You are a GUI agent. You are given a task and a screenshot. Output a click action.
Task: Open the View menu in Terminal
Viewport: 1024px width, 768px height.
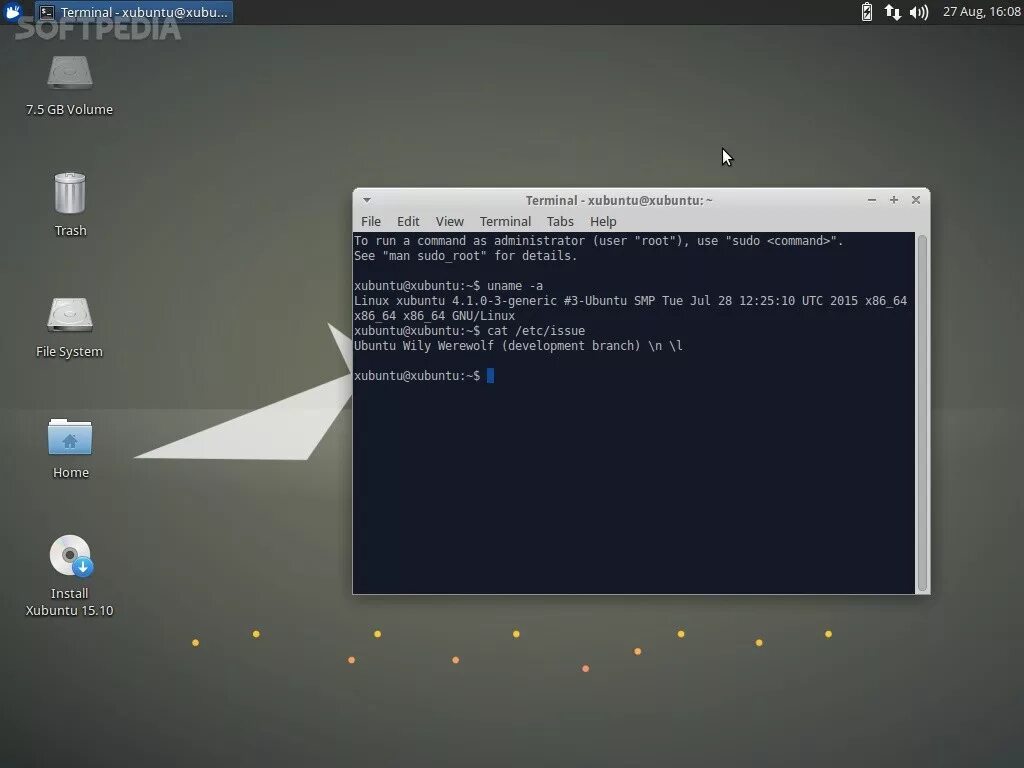(x=449, y=221)
